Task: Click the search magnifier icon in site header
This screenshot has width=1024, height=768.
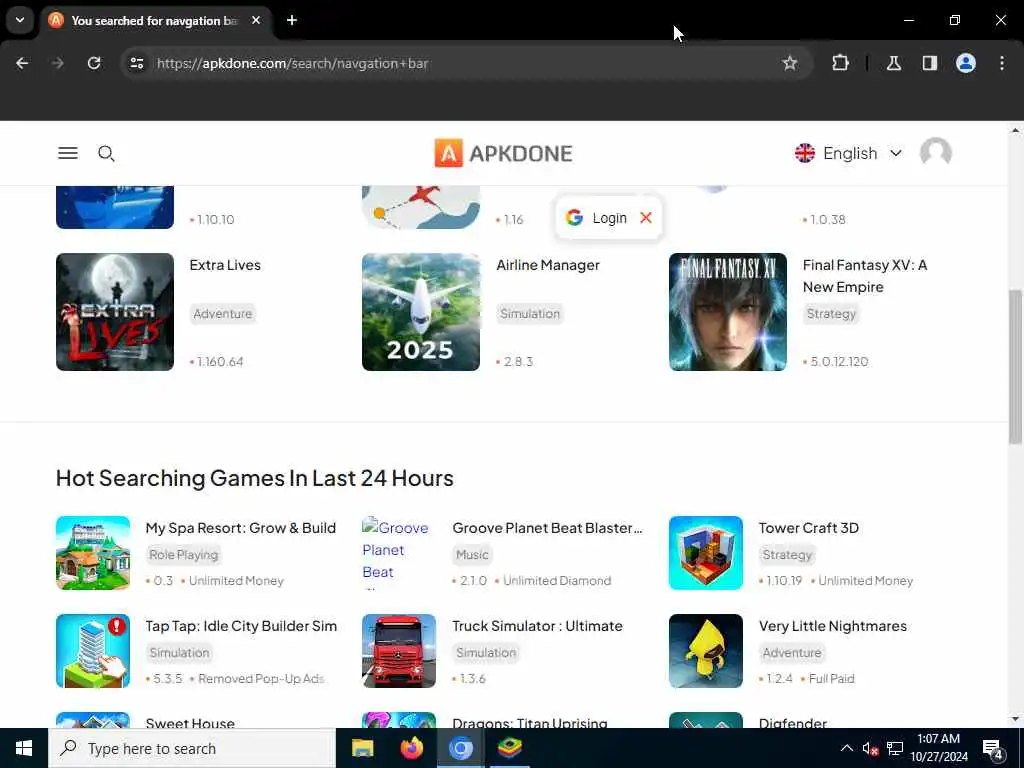Action: [x=106, y=153]
